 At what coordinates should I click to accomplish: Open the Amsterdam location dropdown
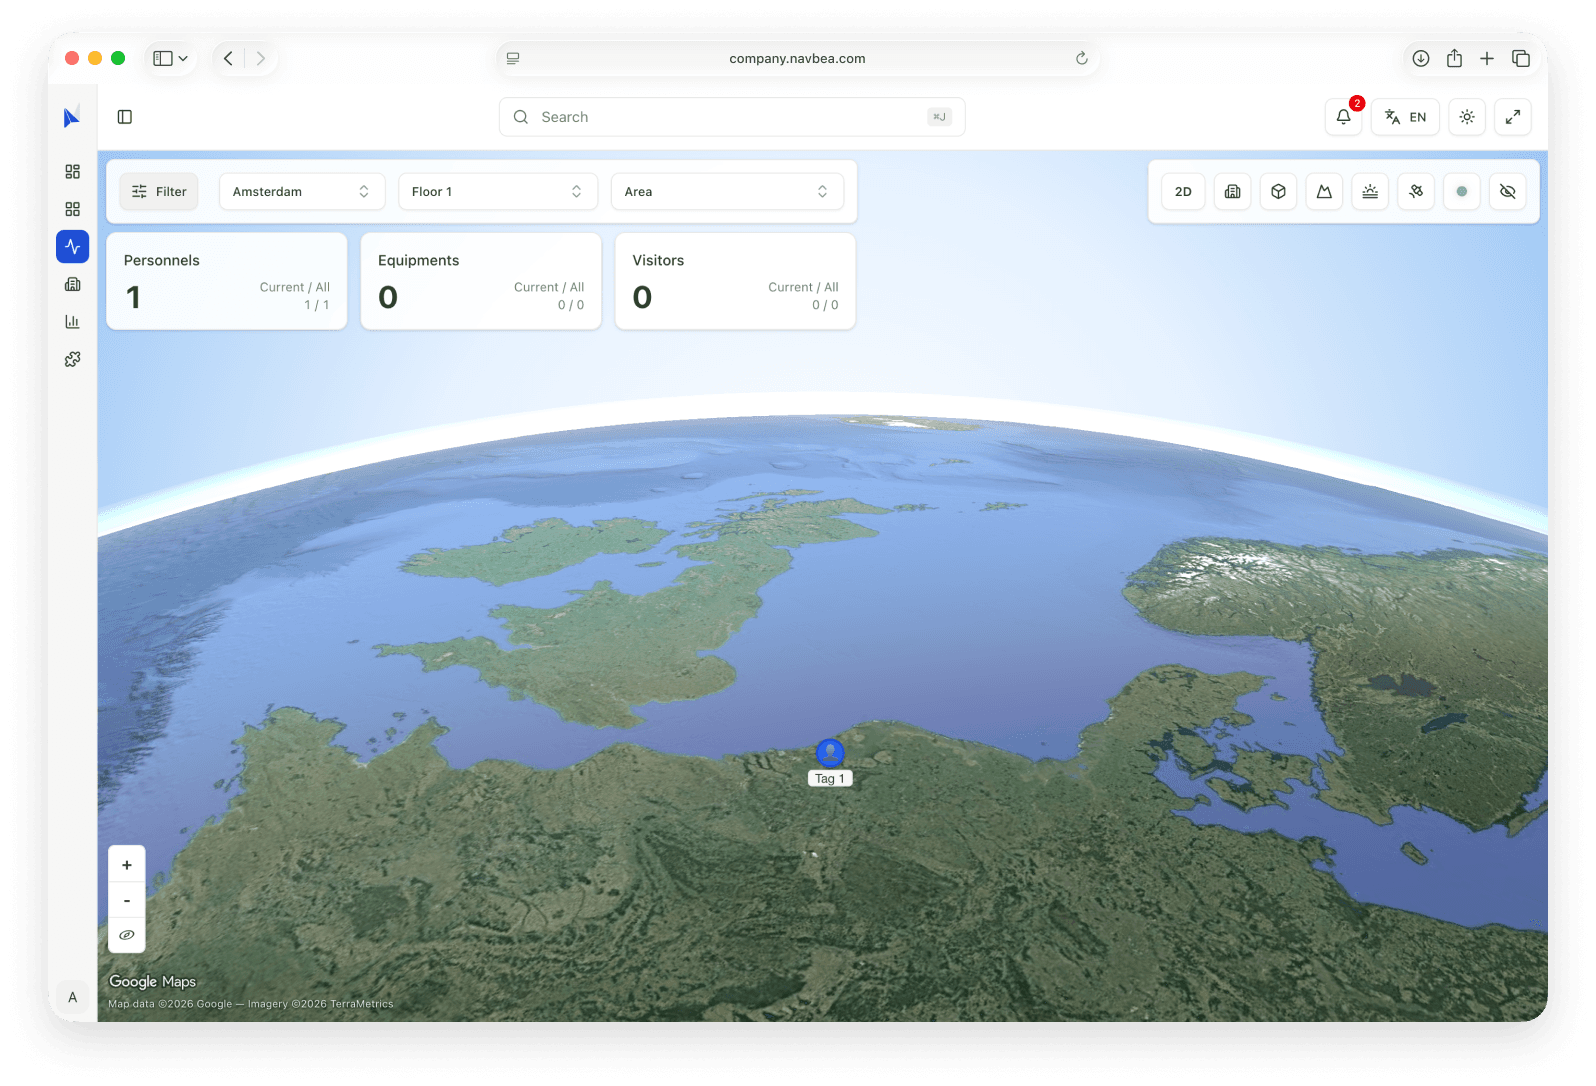[x=302, y=192]
